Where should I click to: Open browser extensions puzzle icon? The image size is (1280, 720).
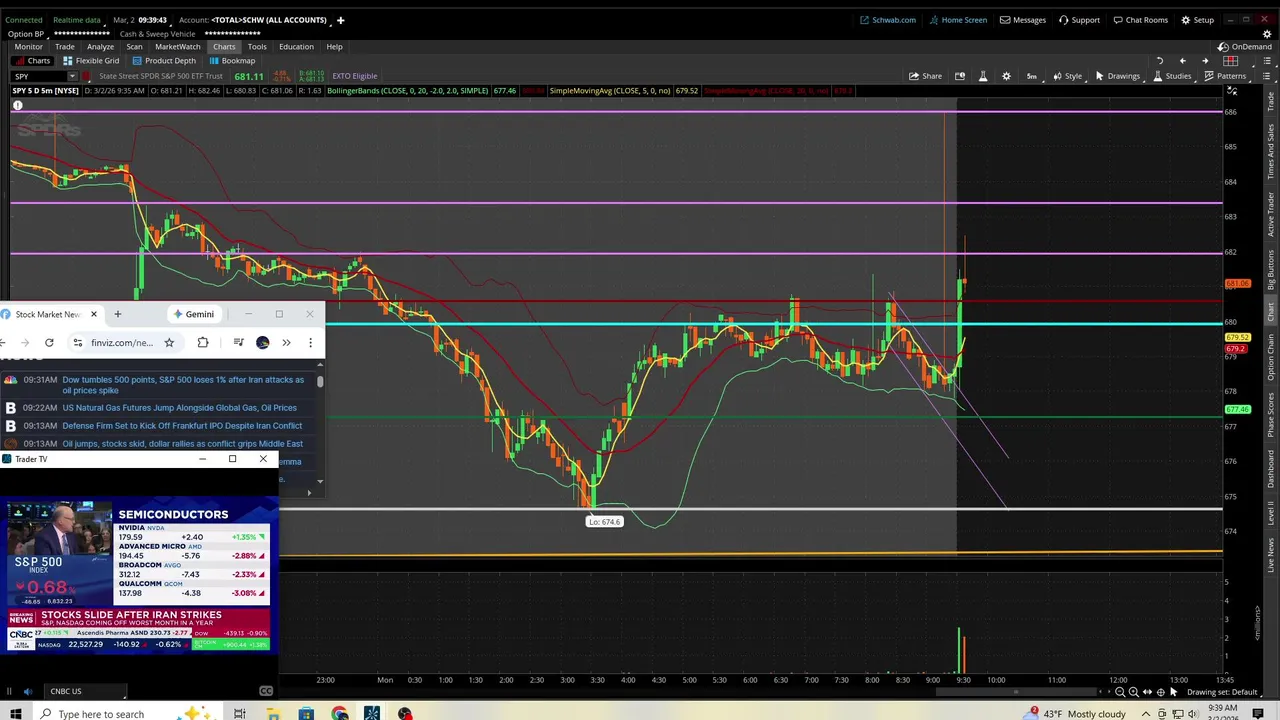pos(203,343)
